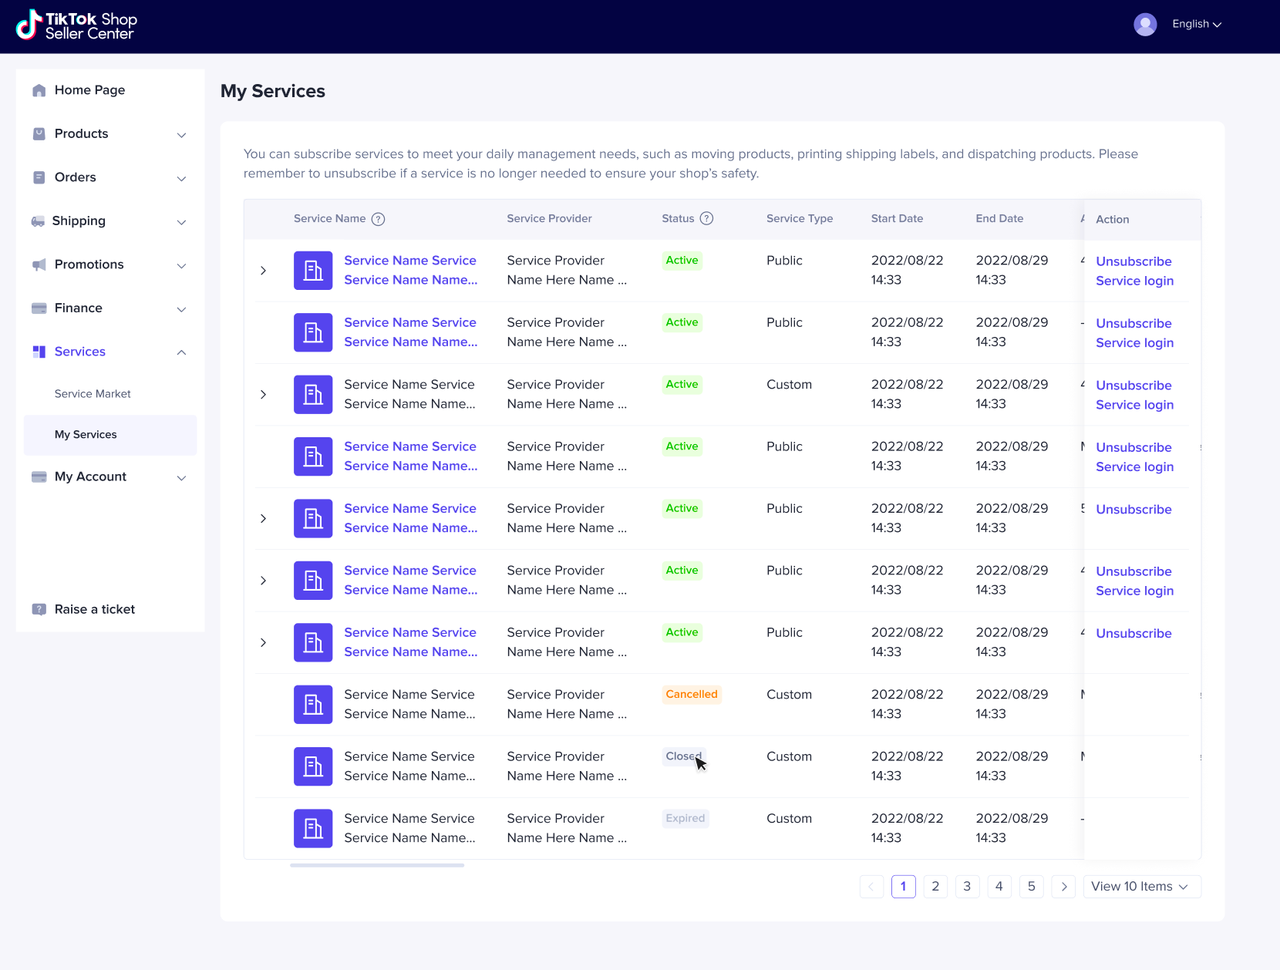Go to page 3 of results
Viewport: 1280px width, 970px height.
click(x=967, y=887)
